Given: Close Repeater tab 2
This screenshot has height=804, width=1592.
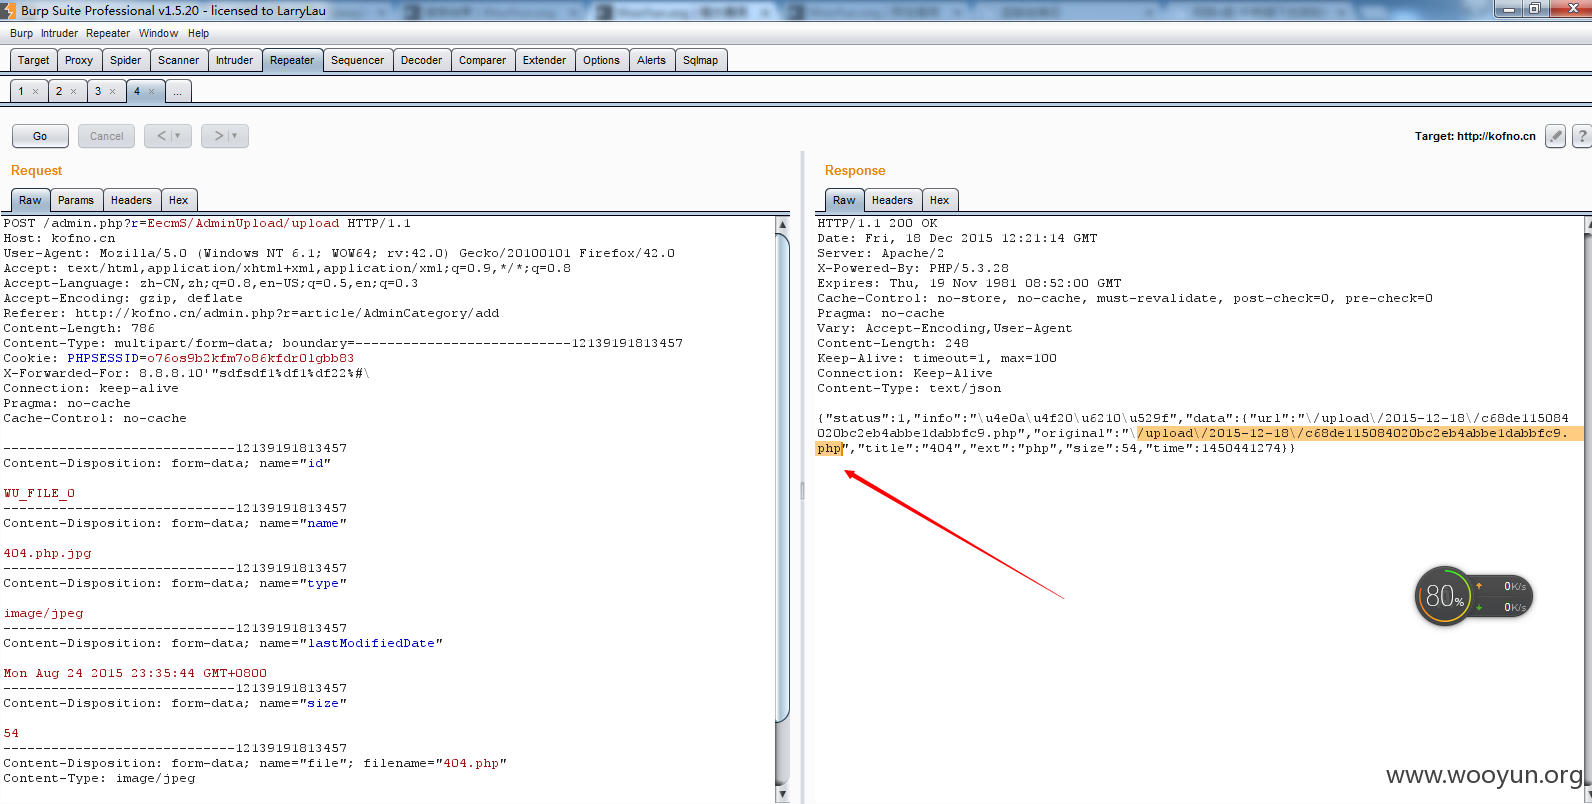Looking at the screenshot, I should pos(73,92).
